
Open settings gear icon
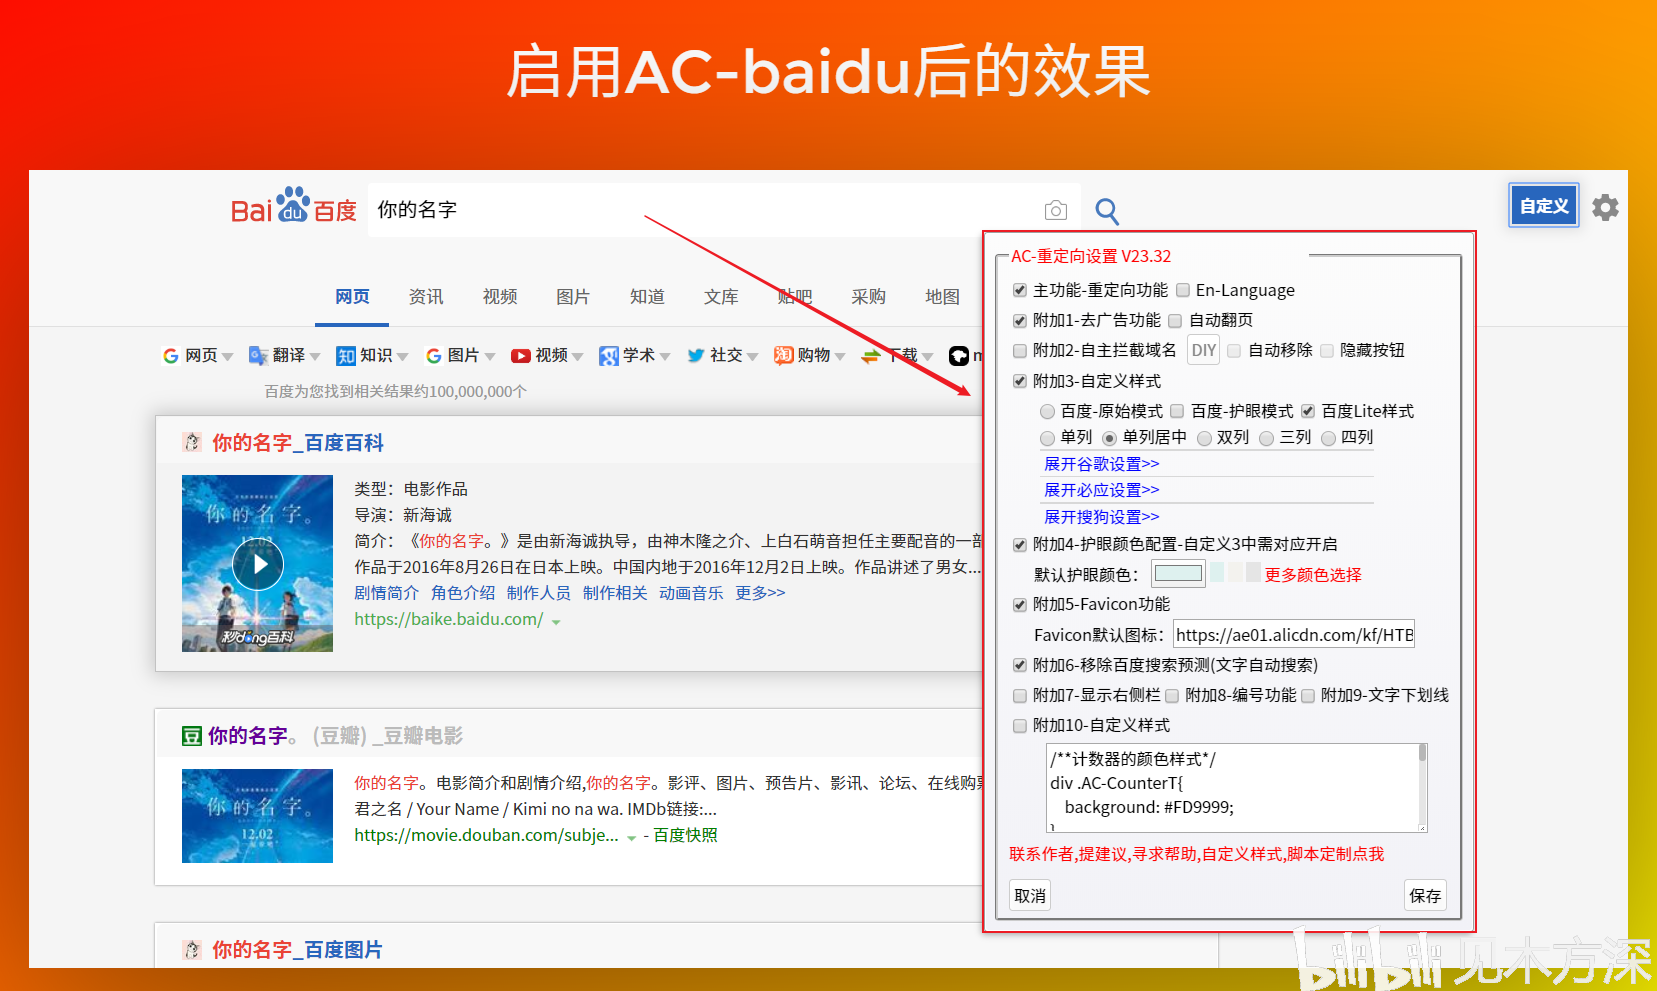(x=1605, y=207)
